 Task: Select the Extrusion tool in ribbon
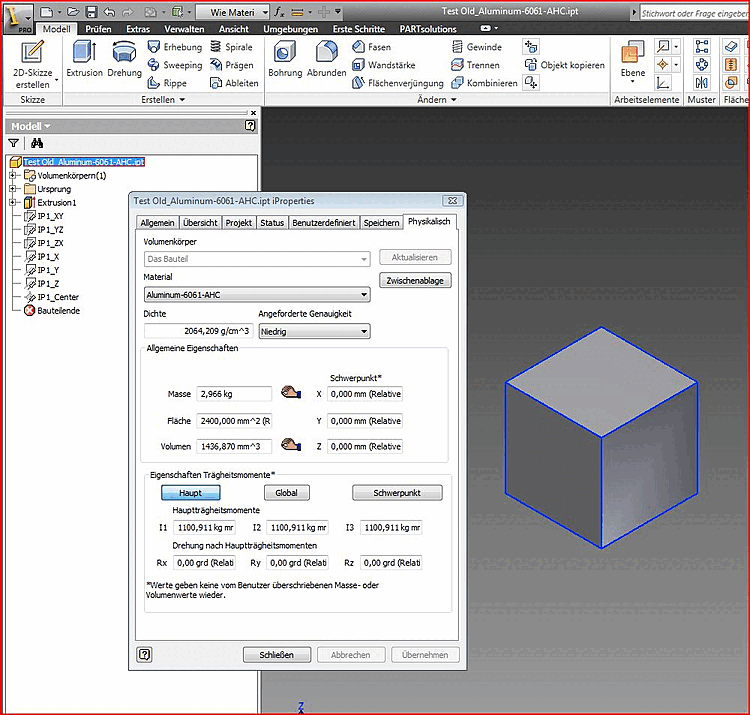[x=84, y=62]
